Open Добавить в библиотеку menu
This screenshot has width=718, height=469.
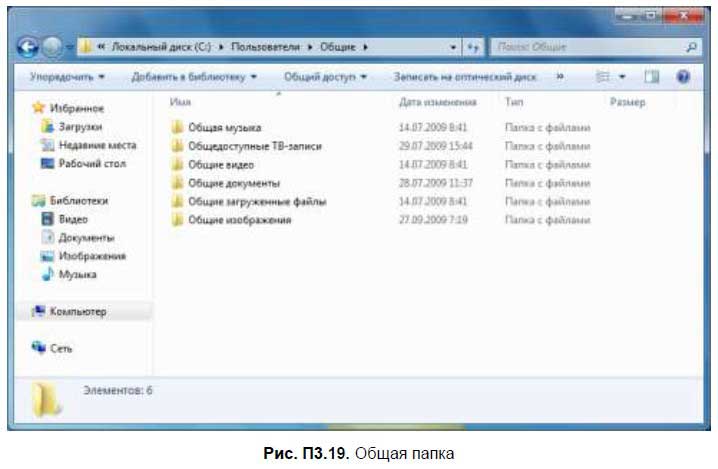coord(194,77)
